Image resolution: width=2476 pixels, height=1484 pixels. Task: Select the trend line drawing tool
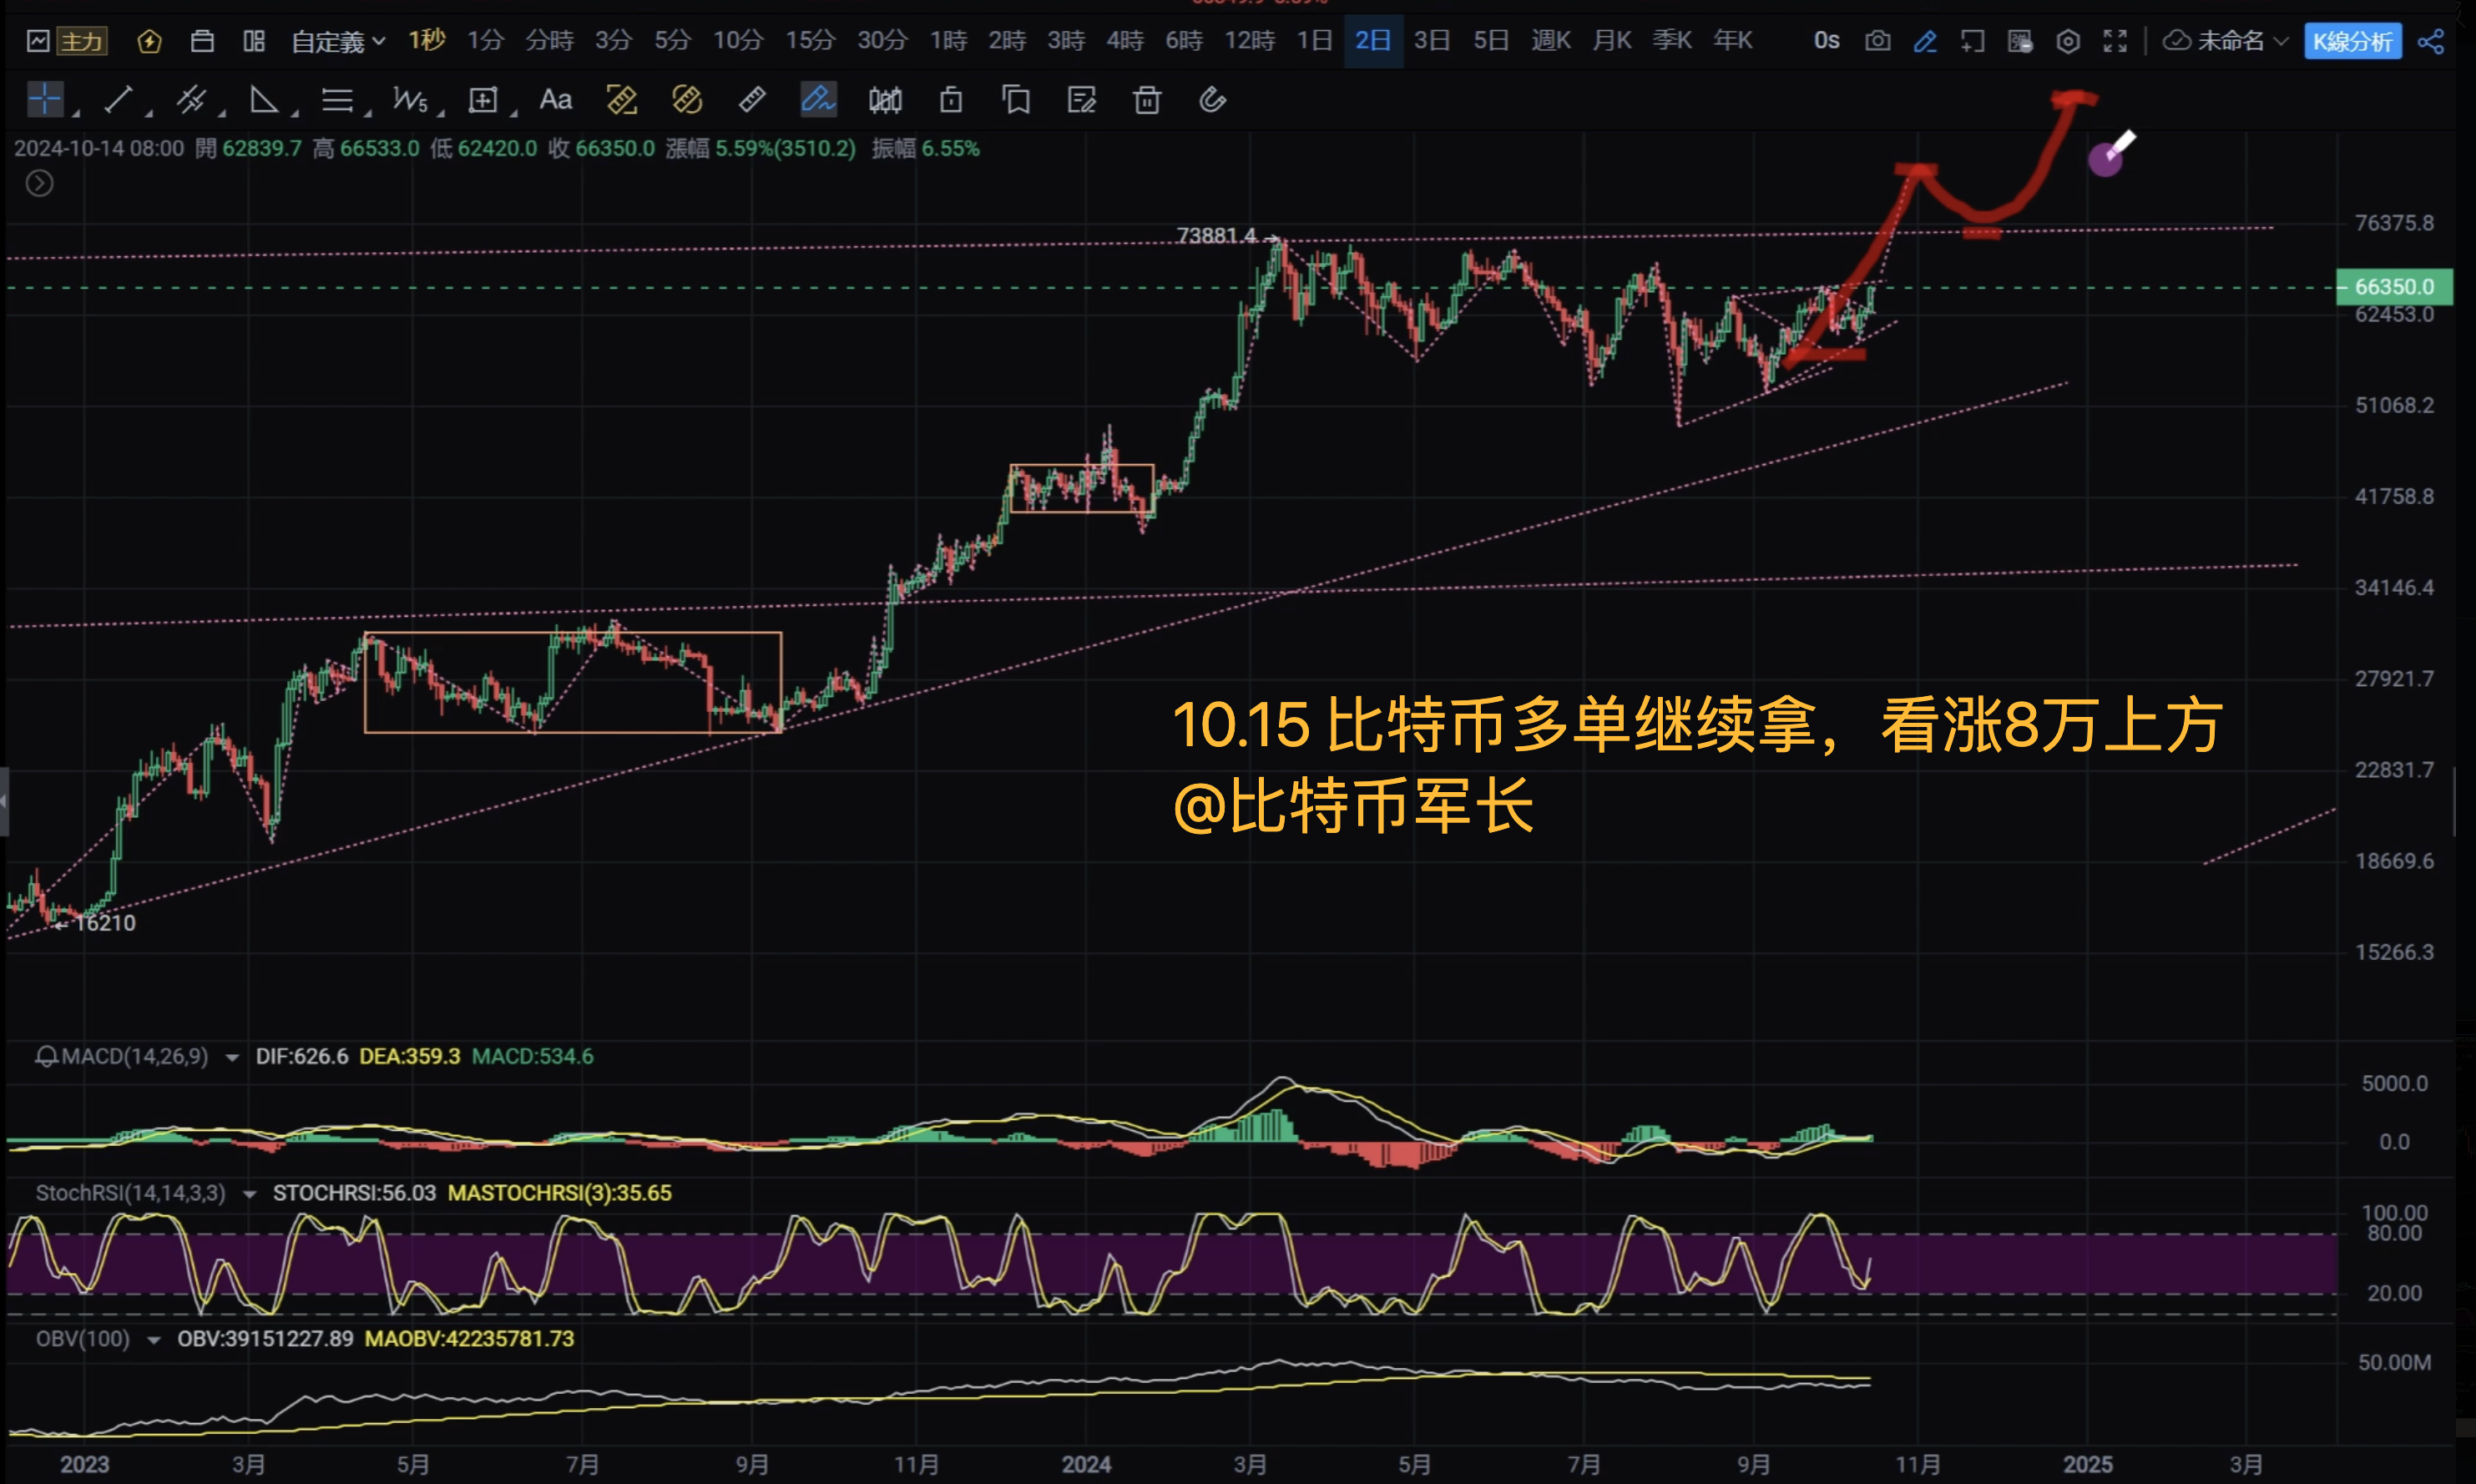[x=119, y=99]
